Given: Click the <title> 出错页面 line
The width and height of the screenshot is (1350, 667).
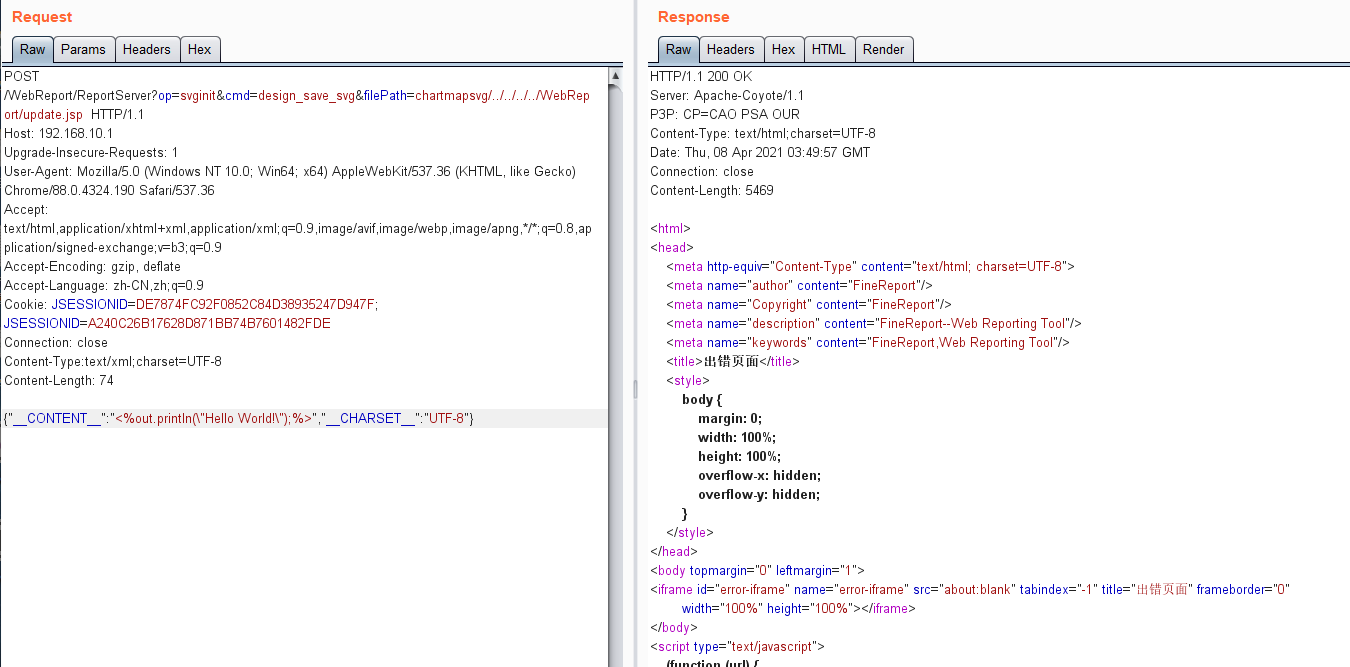Looking at the screenshot, I should point(733,361).
